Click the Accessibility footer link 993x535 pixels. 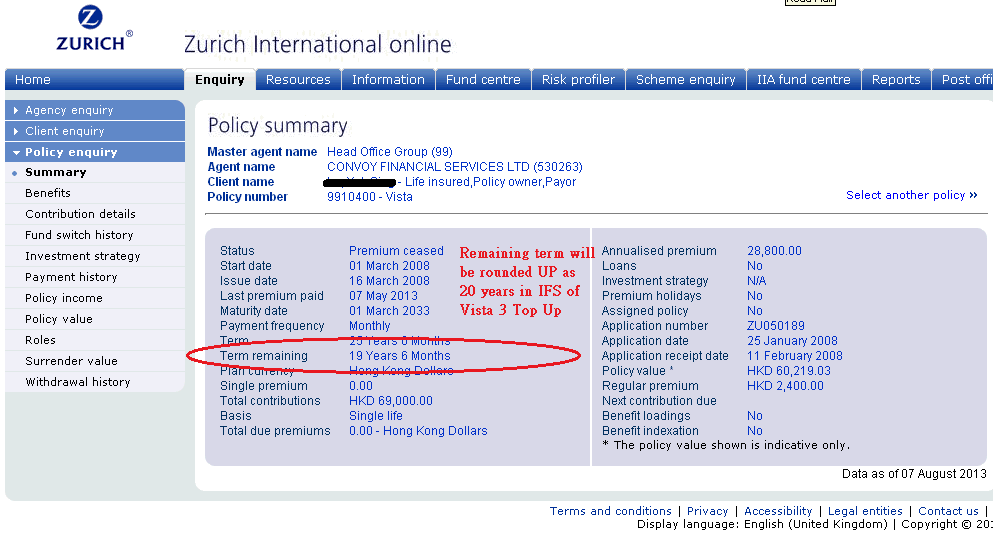coord(778,511)
